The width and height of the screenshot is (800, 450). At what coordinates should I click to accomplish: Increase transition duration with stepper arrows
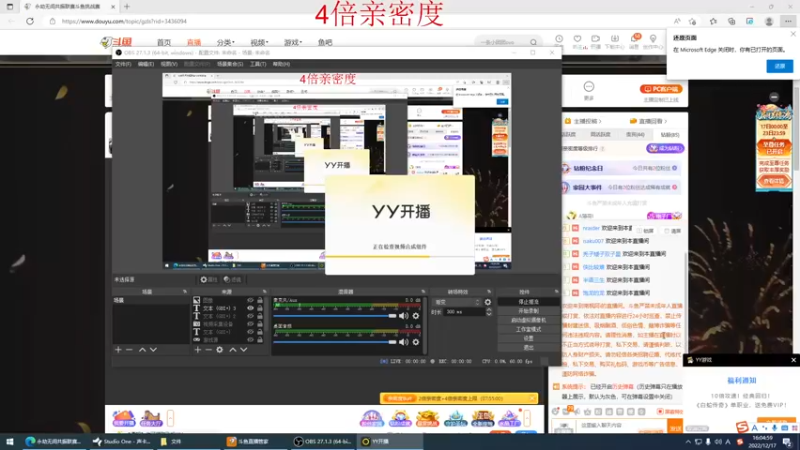(489, 310)
